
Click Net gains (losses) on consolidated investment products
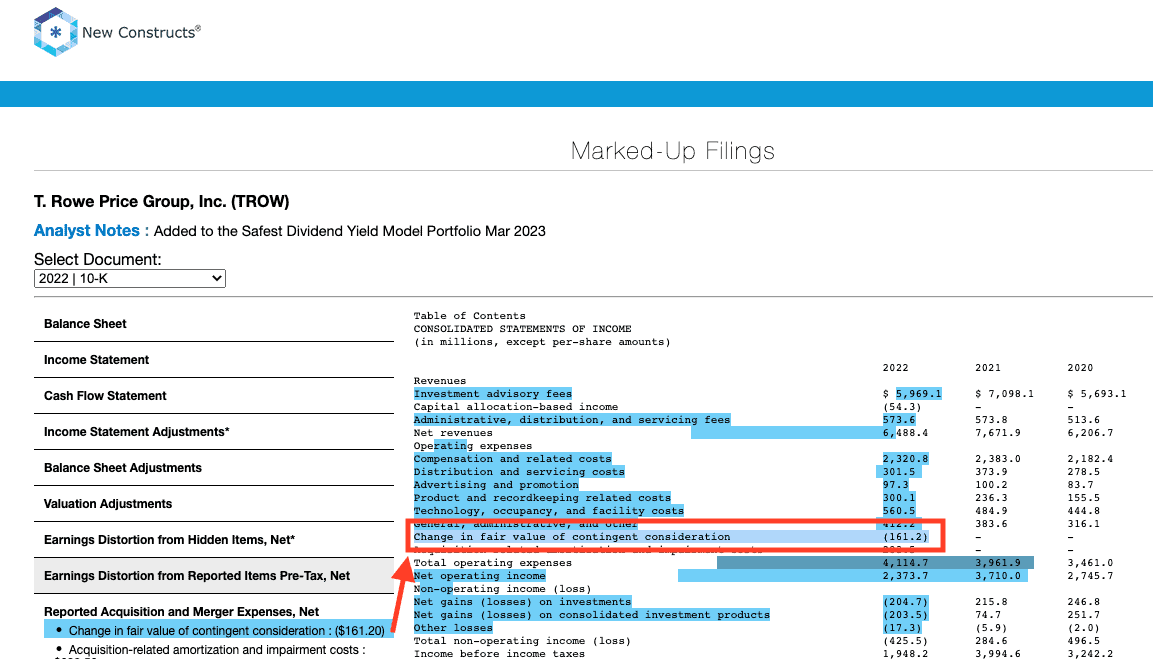click(x=592, y=615)
